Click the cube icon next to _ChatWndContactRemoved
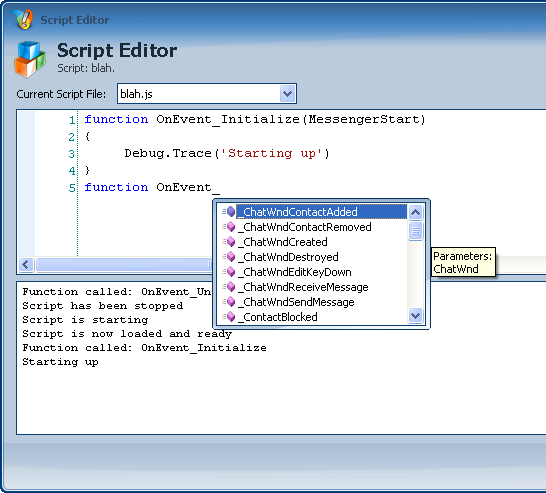Image resolution: width=546 pixels, height=493 pixels. click(229, 227)
